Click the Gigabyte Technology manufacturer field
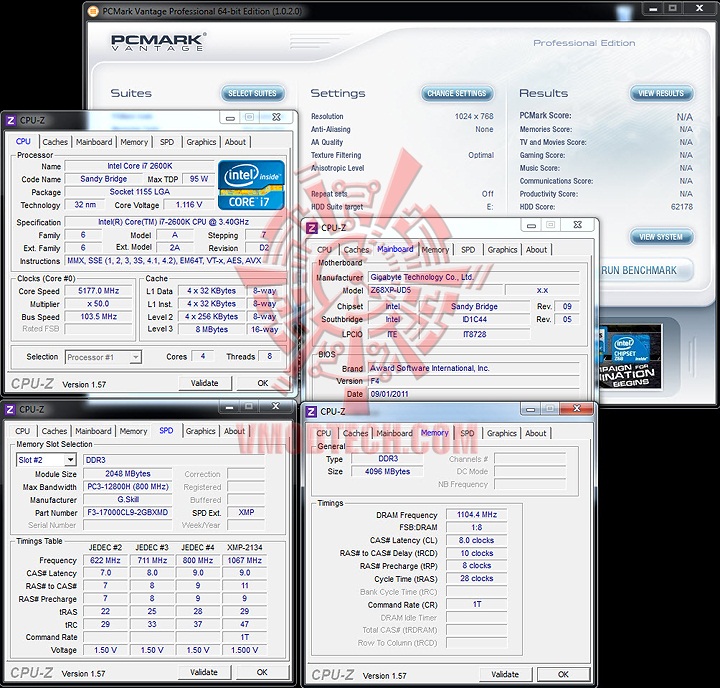The width and height of the screenshot is (720, 688). (473, 277)
